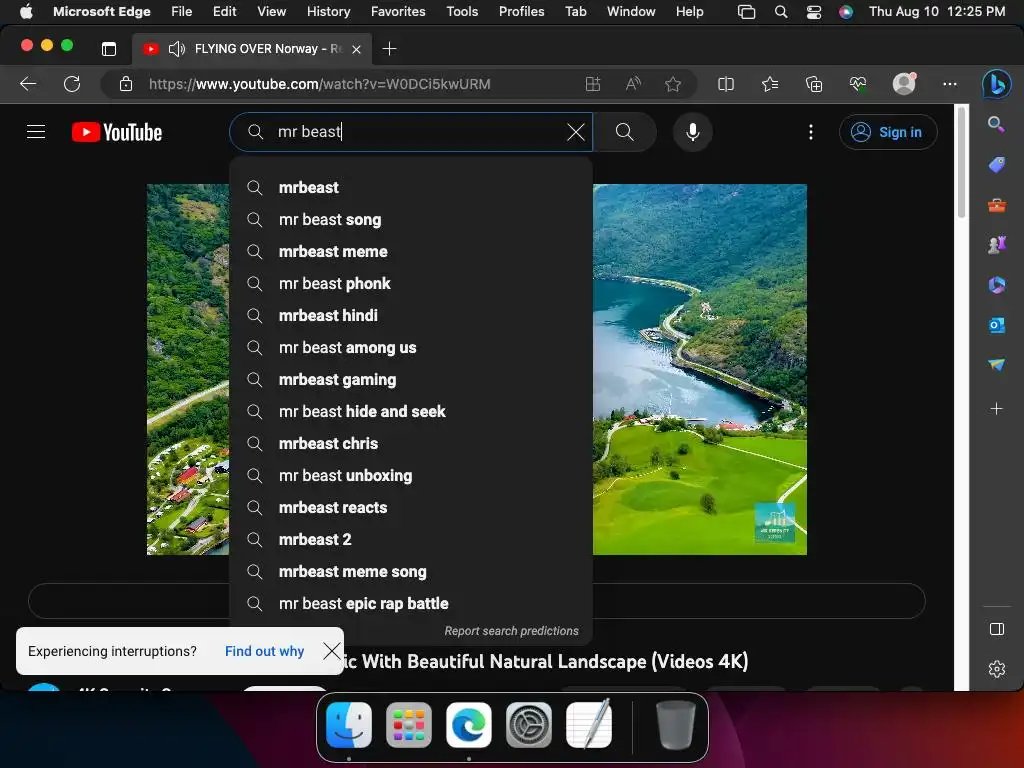Screen dimensions: 1024x768
Task: Open Browser essentials heart icon
Action: (x=857, y=84)
